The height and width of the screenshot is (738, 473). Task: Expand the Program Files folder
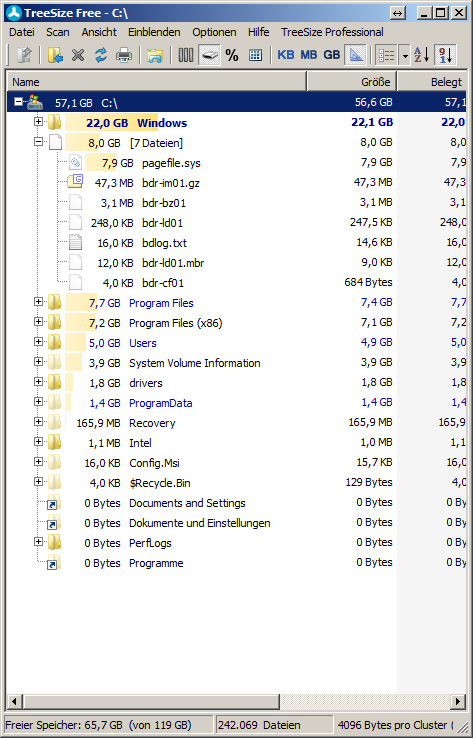39,302
